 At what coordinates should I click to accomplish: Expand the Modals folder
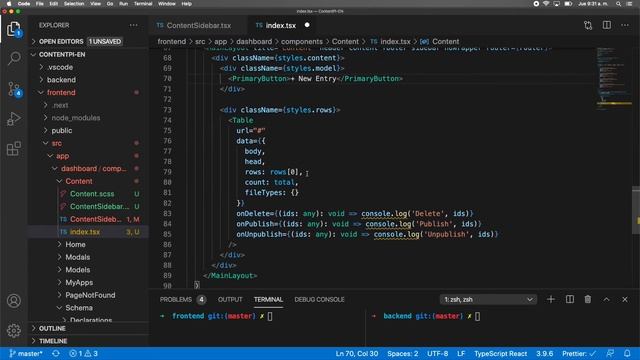[78, 257]
